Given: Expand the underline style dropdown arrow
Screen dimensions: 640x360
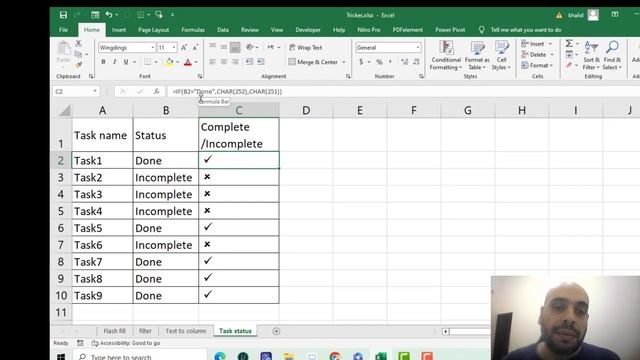Looking at the screenshot, I should click(134, 62).
